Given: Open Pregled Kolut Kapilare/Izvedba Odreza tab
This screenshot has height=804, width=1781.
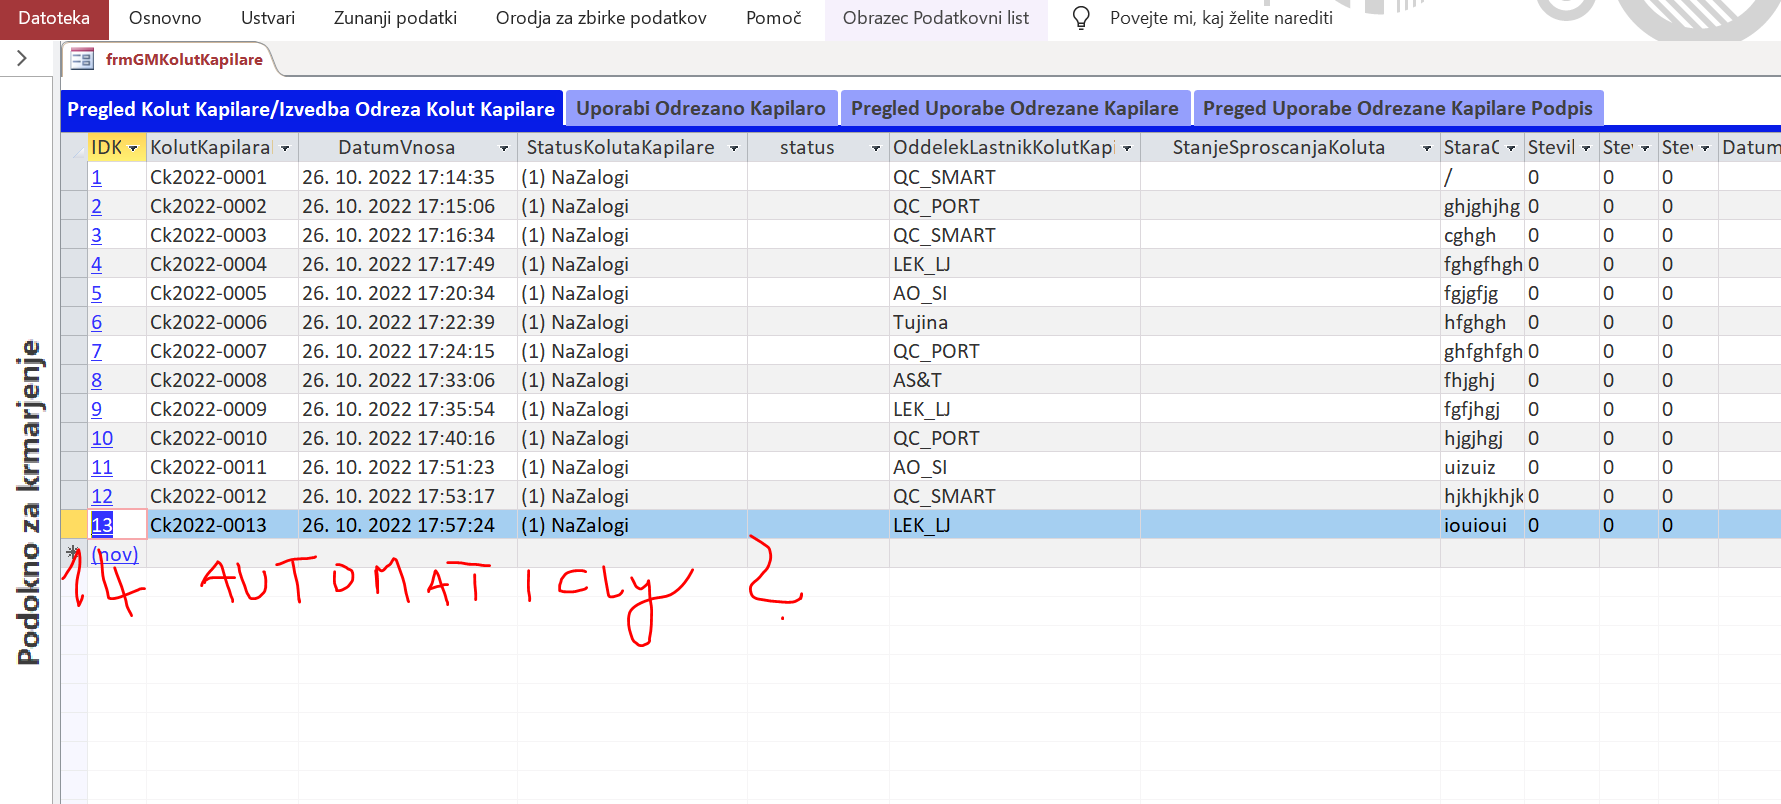Looking at the screenshot, I should [311, 109].
